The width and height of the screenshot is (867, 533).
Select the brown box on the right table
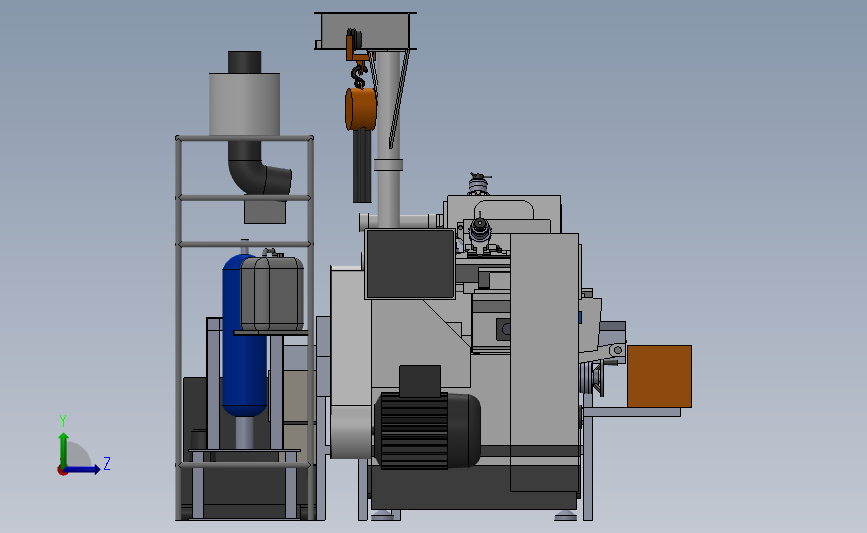(659, 377)
